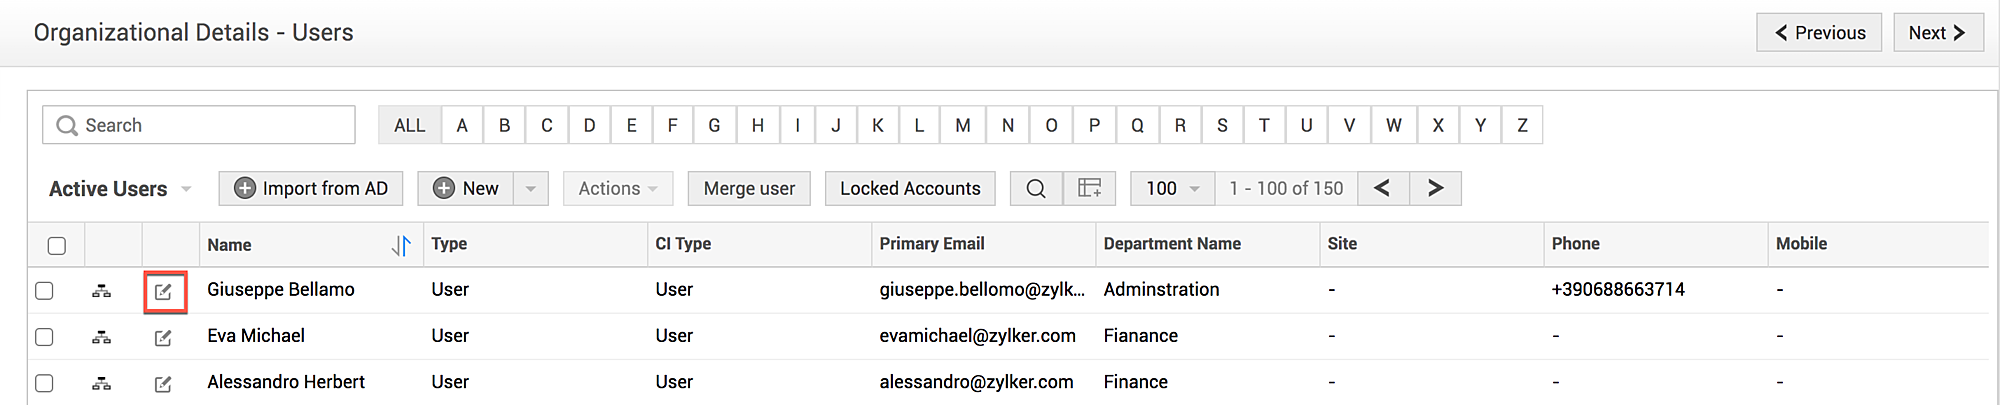
Task: Open the dropdown arrow beside New
Action: point(531,189)
